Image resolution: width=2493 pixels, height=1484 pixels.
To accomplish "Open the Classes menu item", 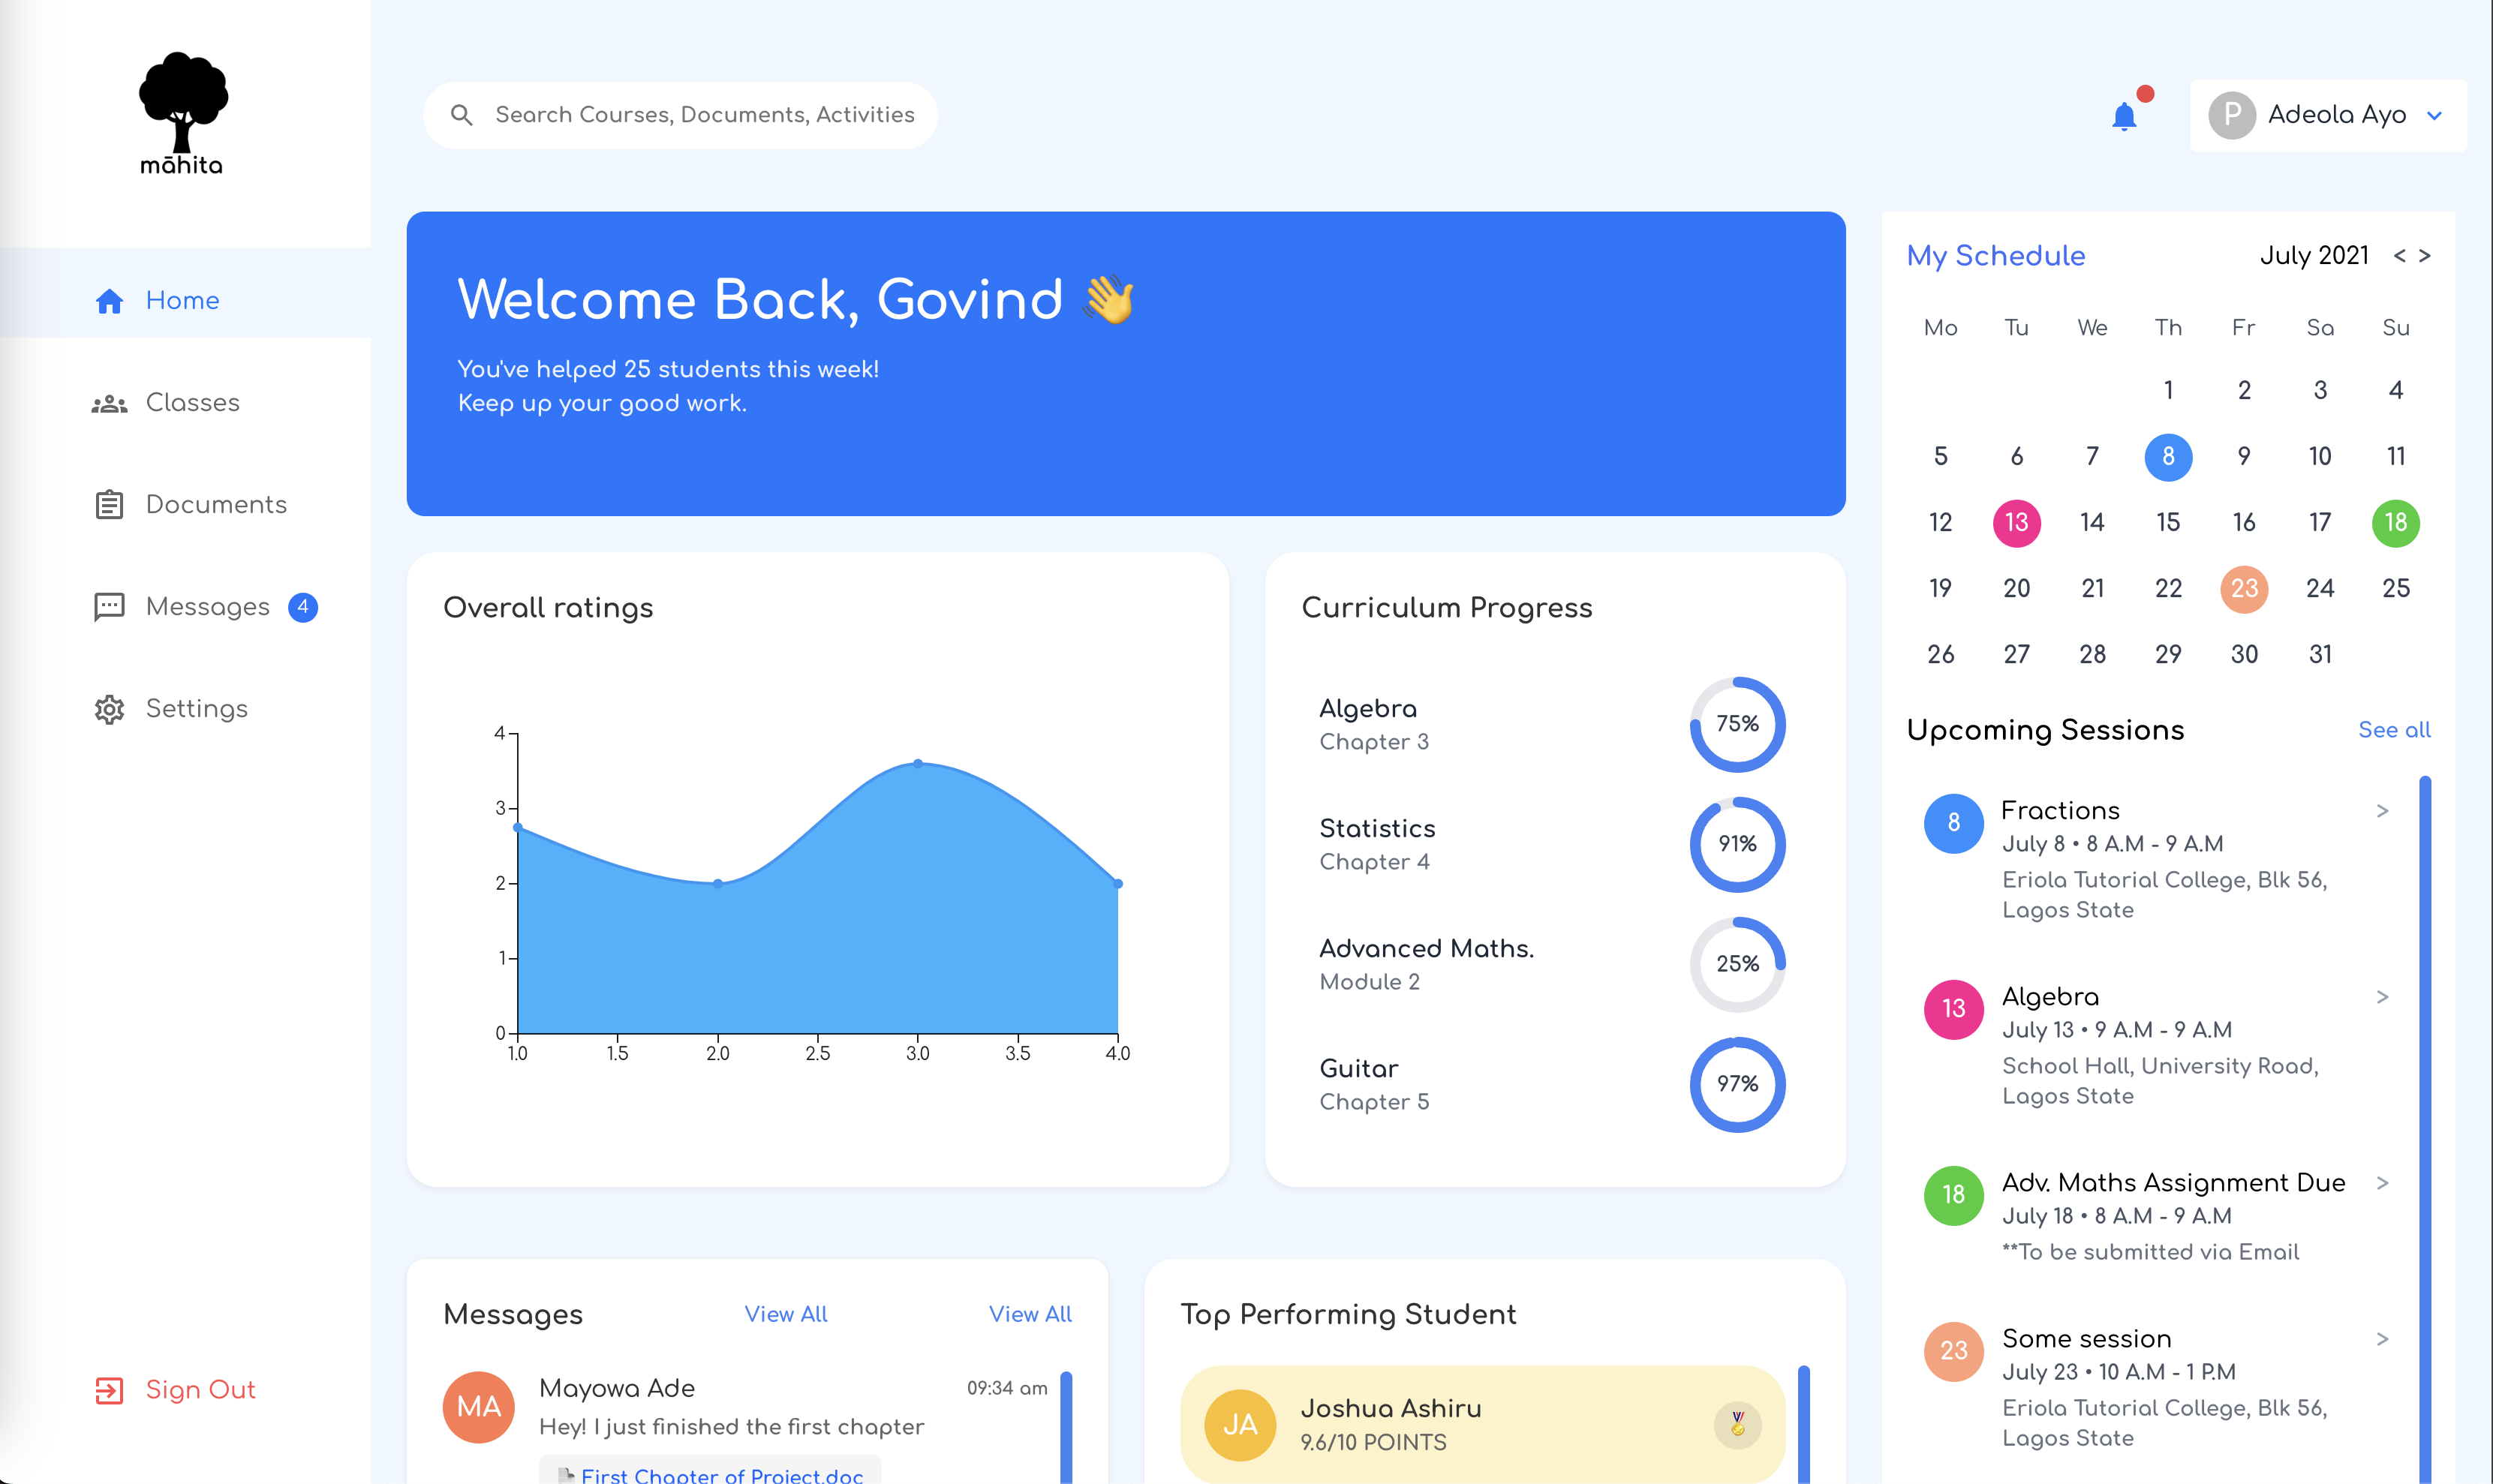I will (192, 402).
